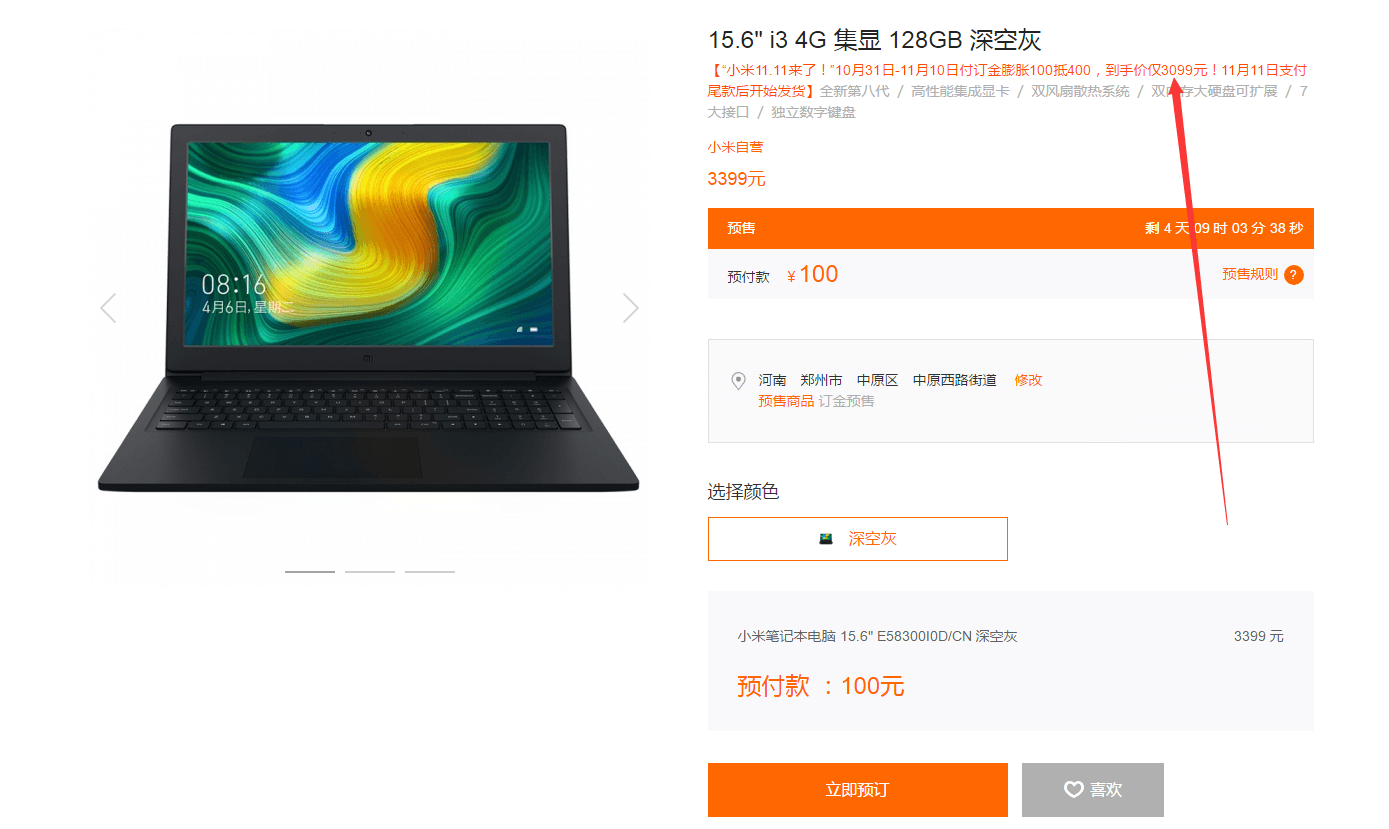Click the location pin icon

pyautogui.click(x=739, y=381)
